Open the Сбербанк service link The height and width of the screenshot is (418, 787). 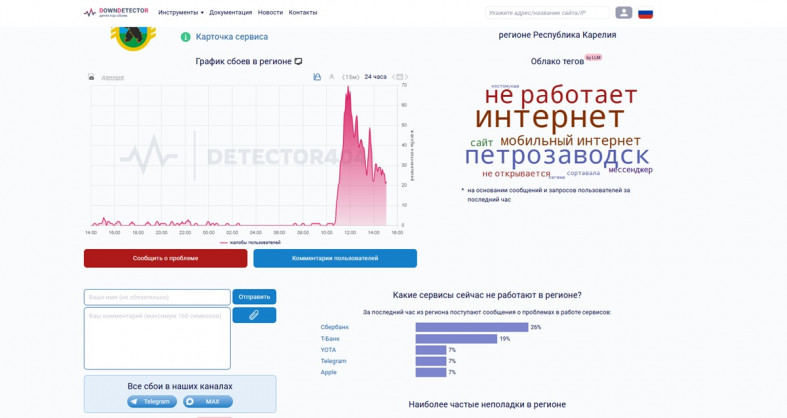[x=334, y=327]
